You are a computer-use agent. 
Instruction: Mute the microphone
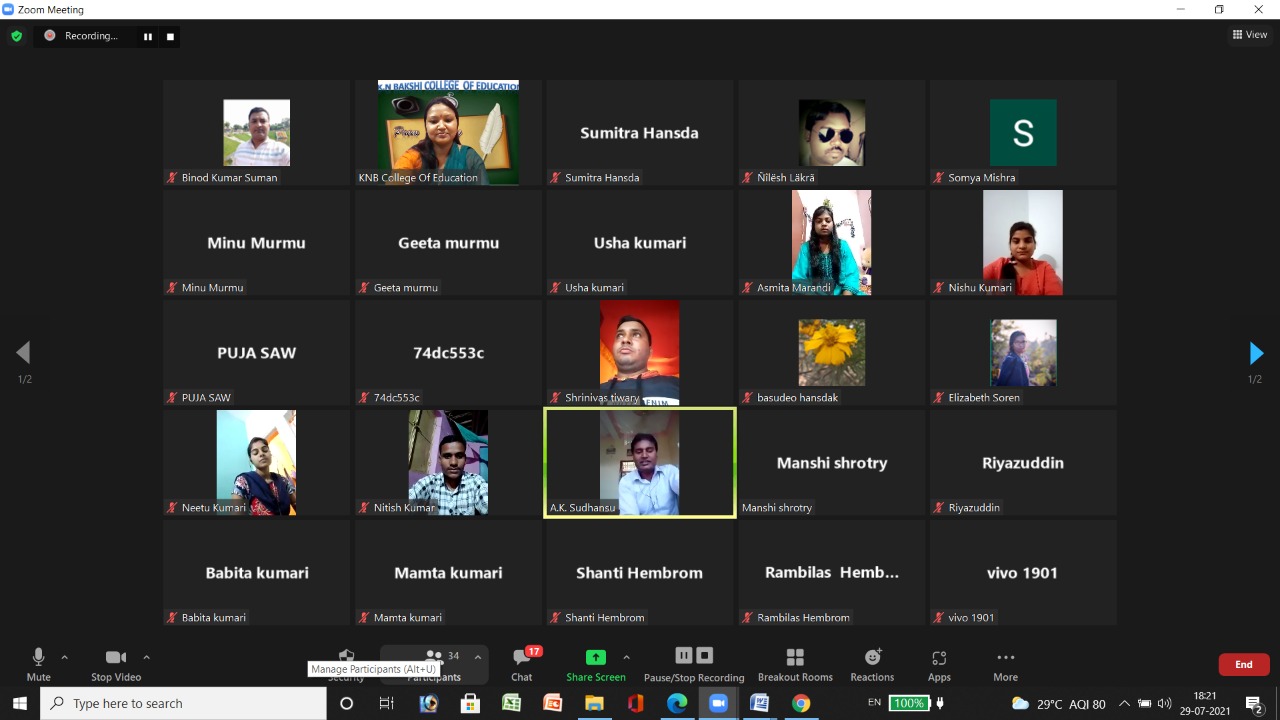point(38,663)
